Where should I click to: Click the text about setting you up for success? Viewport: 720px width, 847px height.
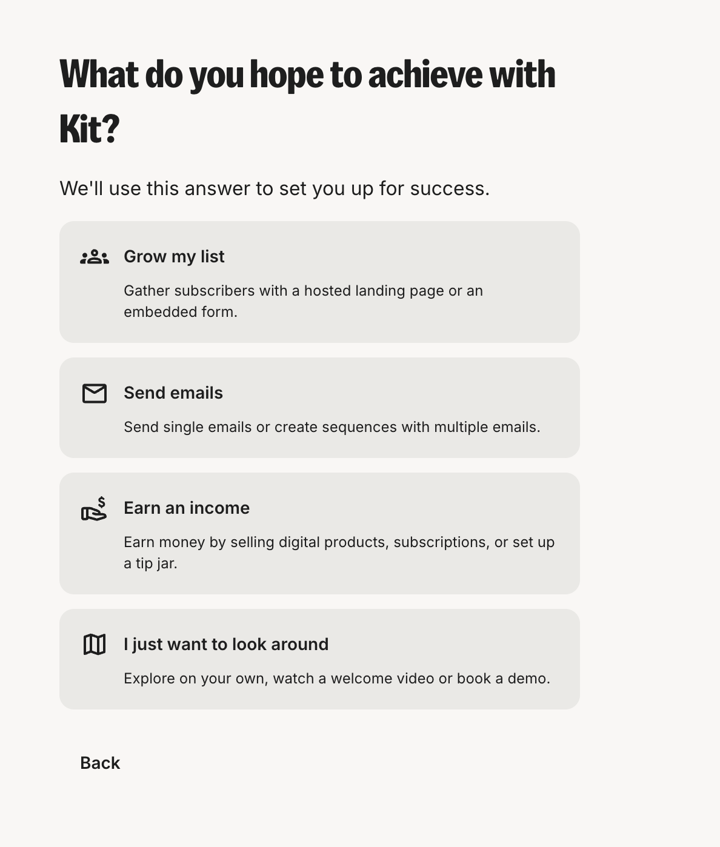(x=275, y=188)
